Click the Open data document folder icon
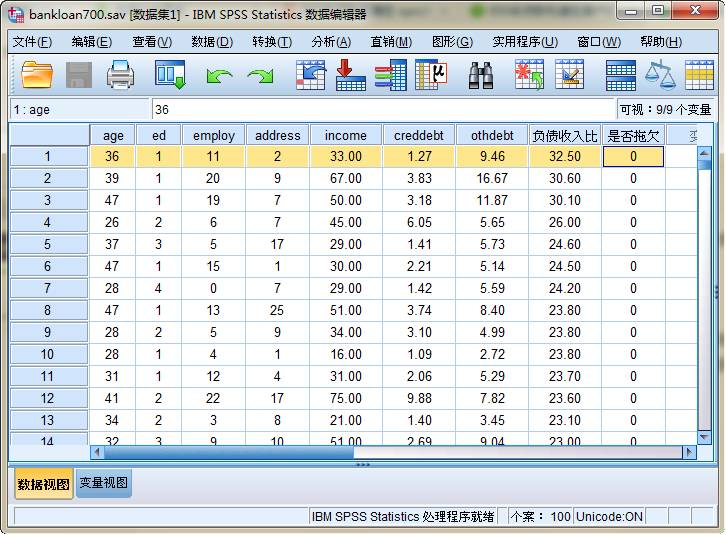This screenshot has height=535, width=726. pos(37,75)
